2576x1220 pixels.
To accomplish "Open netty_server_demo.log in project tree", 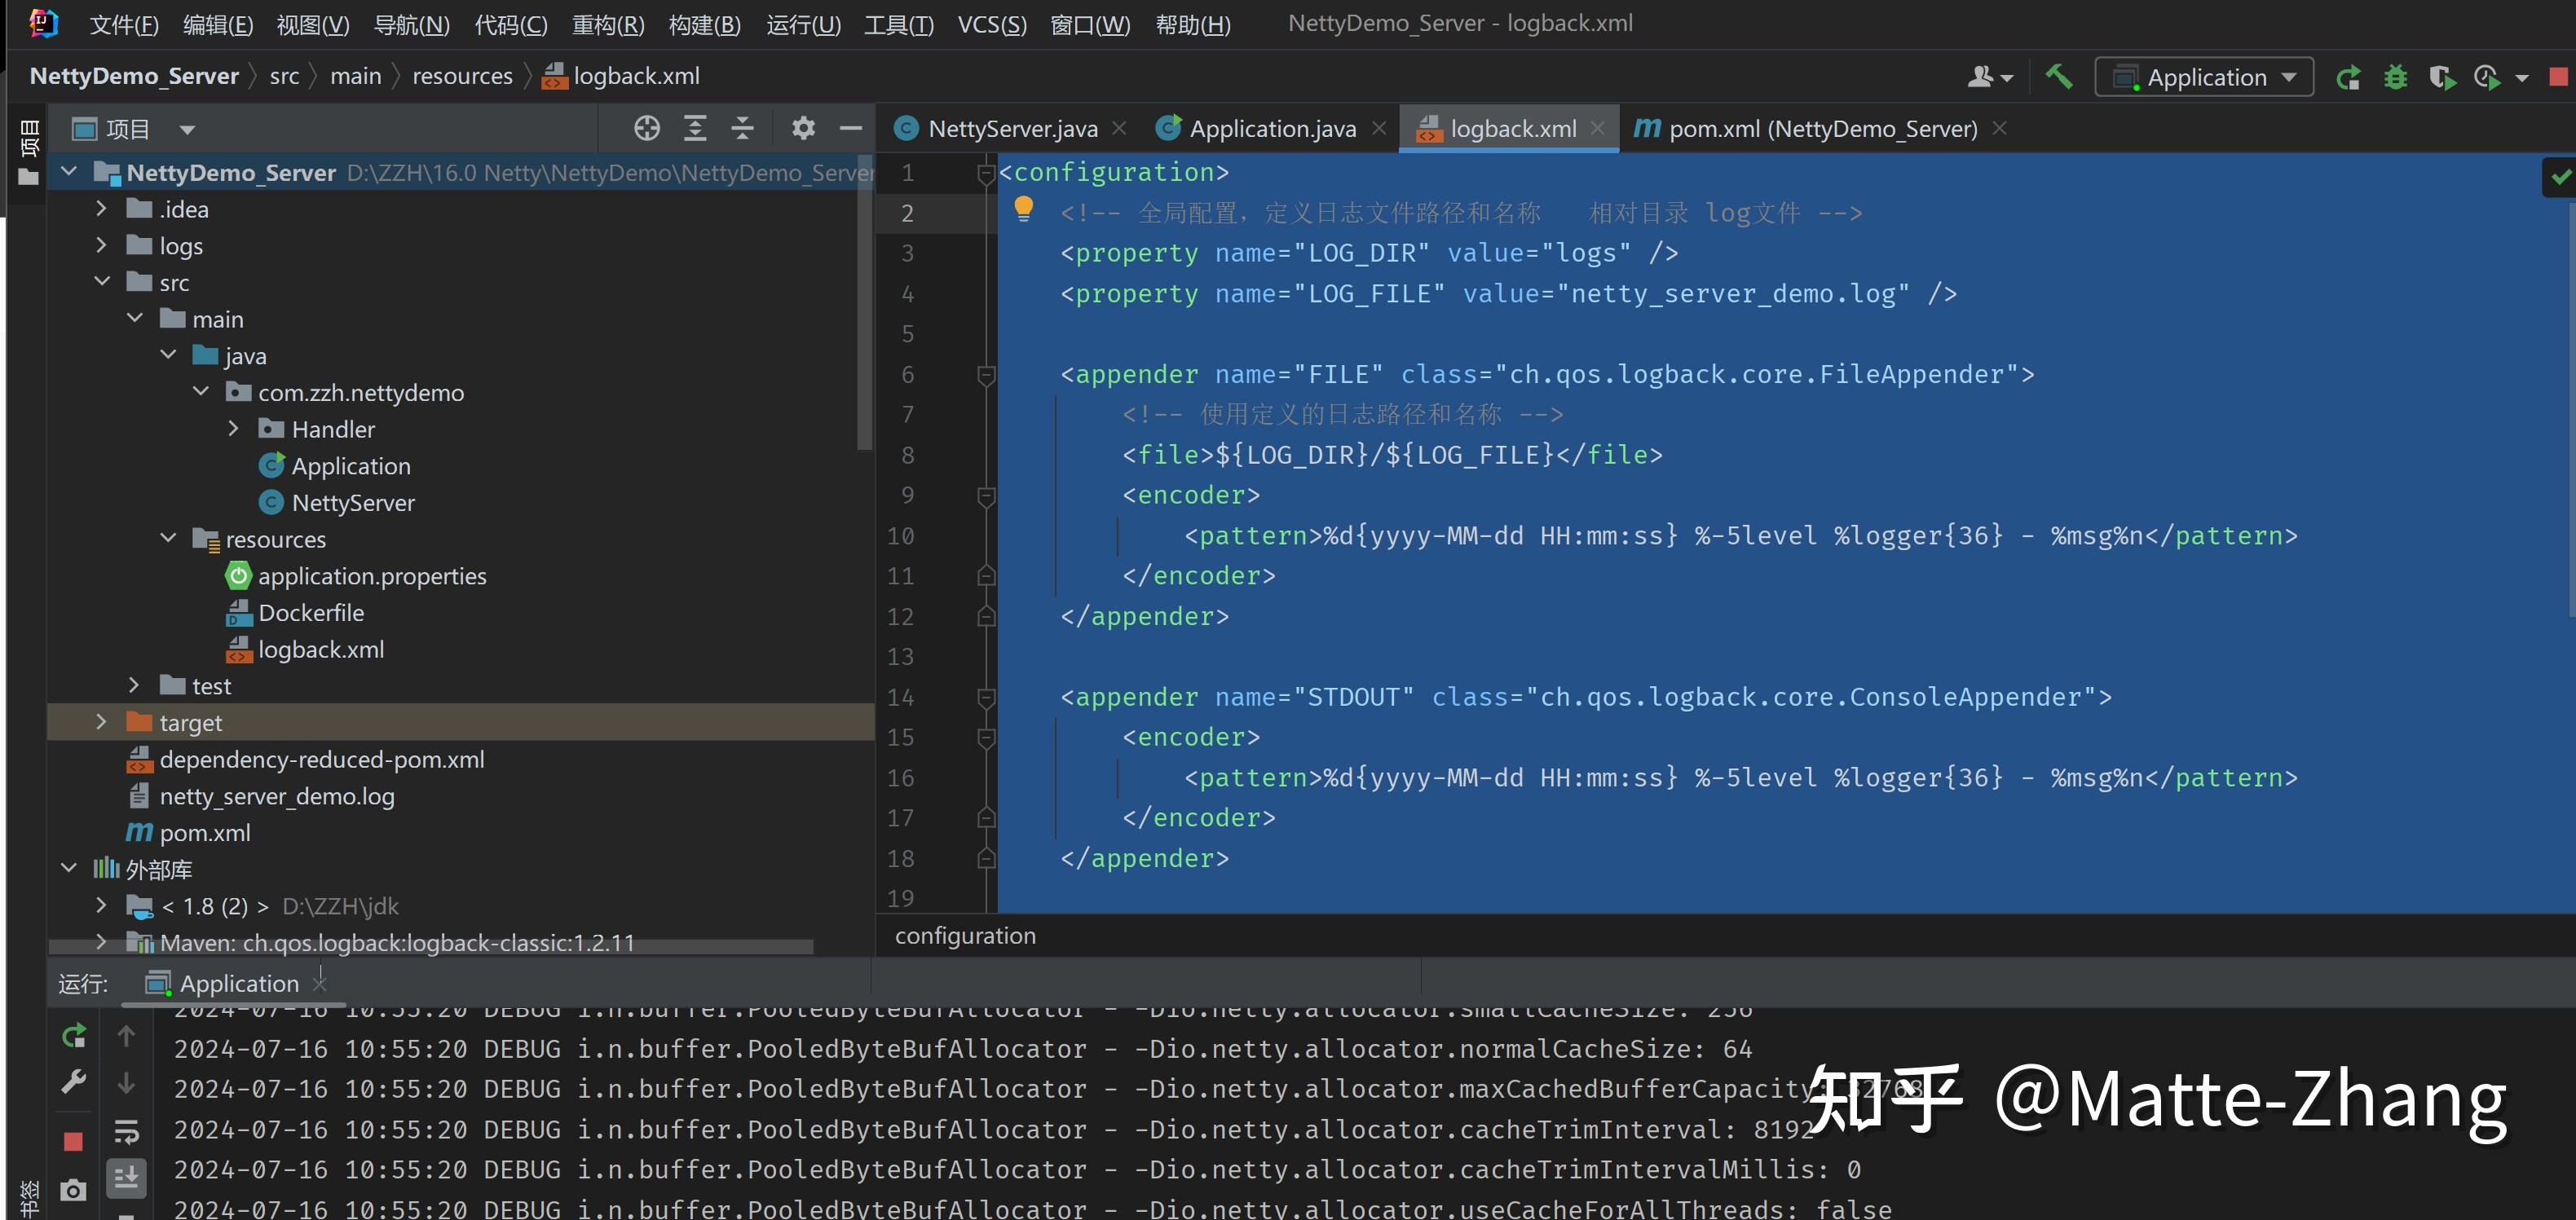I will click(276, 796).
